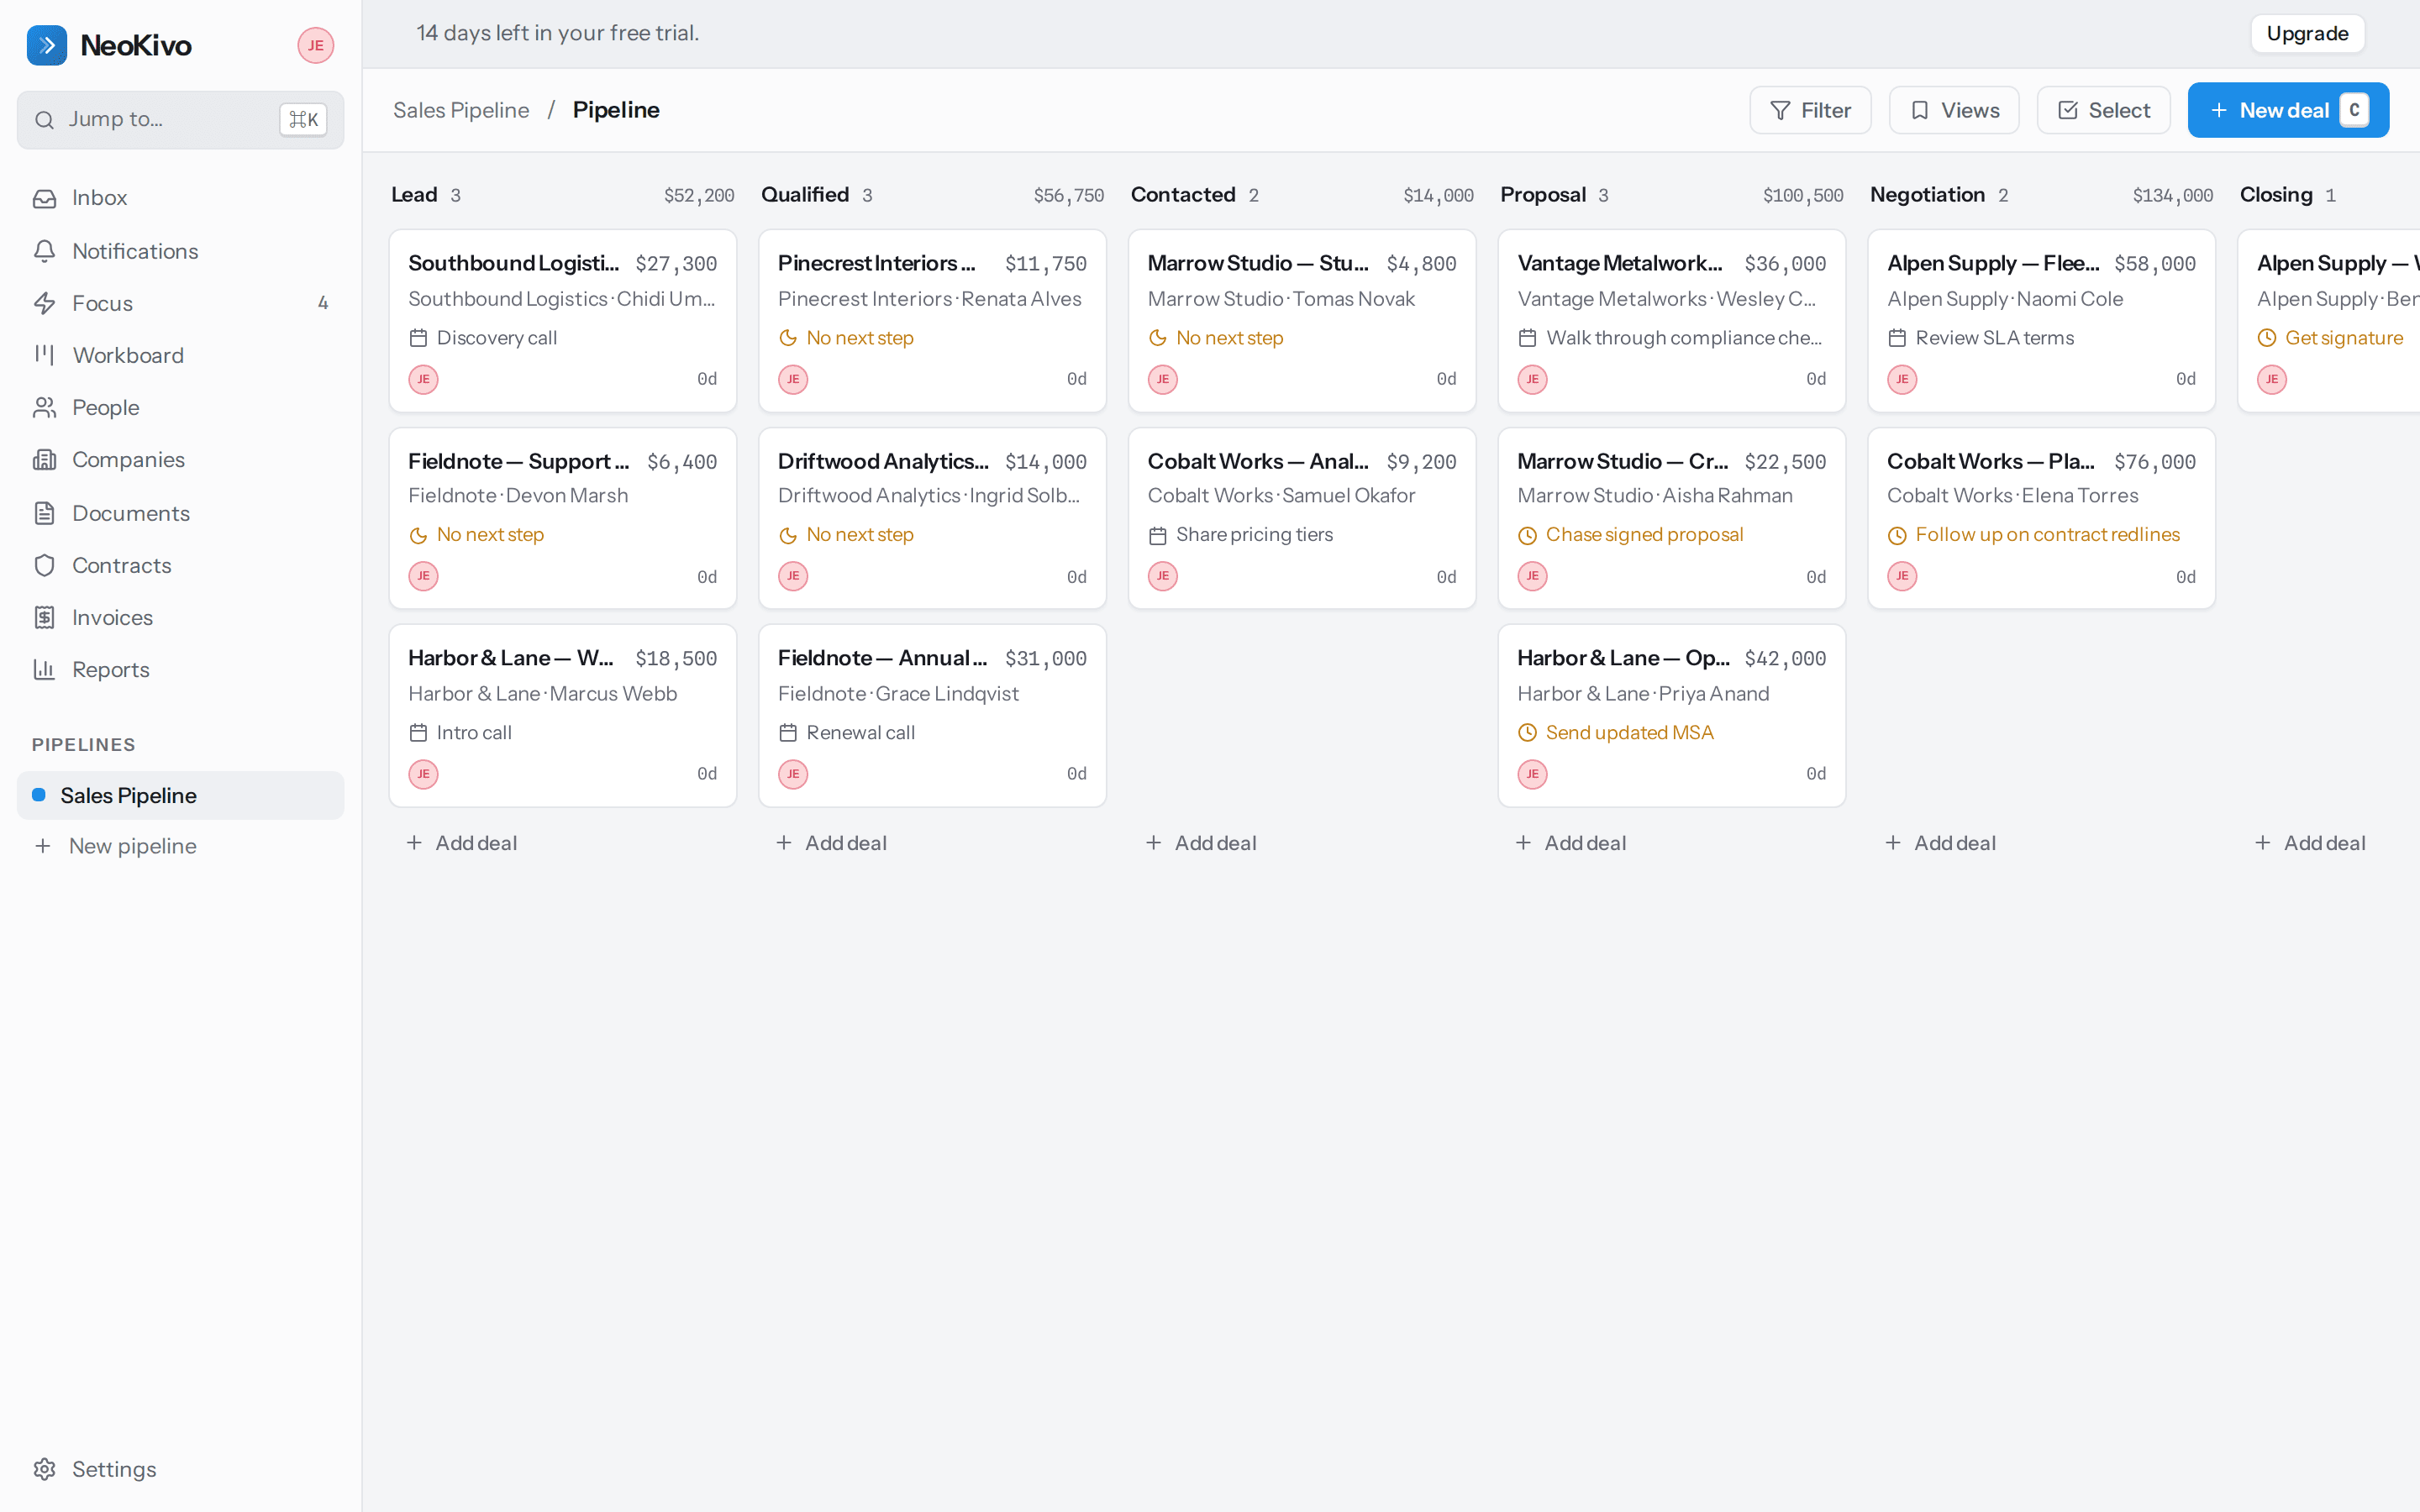Click the Lead column header

(x=414, y=195)
